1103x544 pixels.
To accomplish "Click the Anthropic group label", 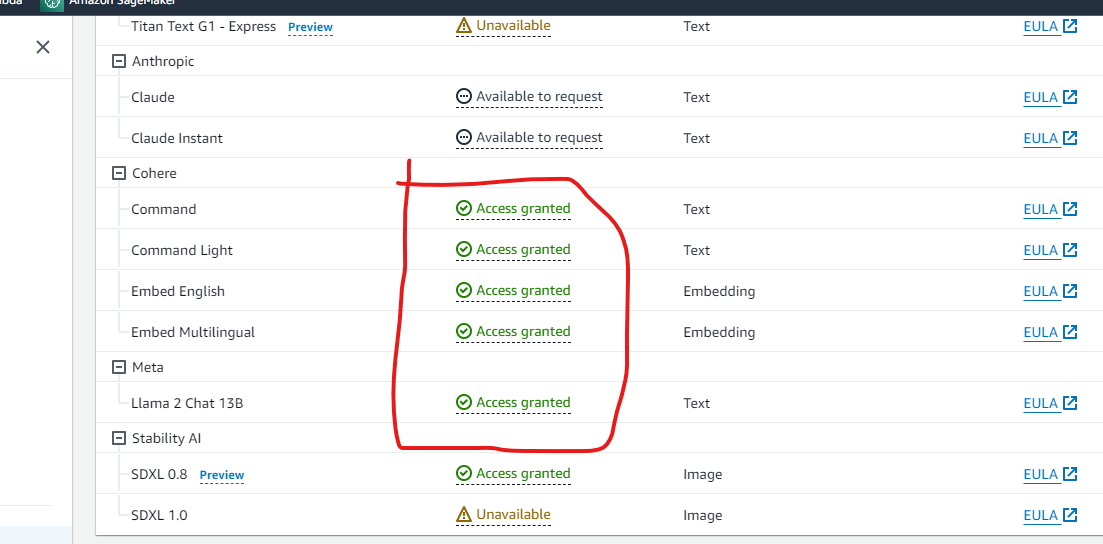I will (x=163, y=61).
